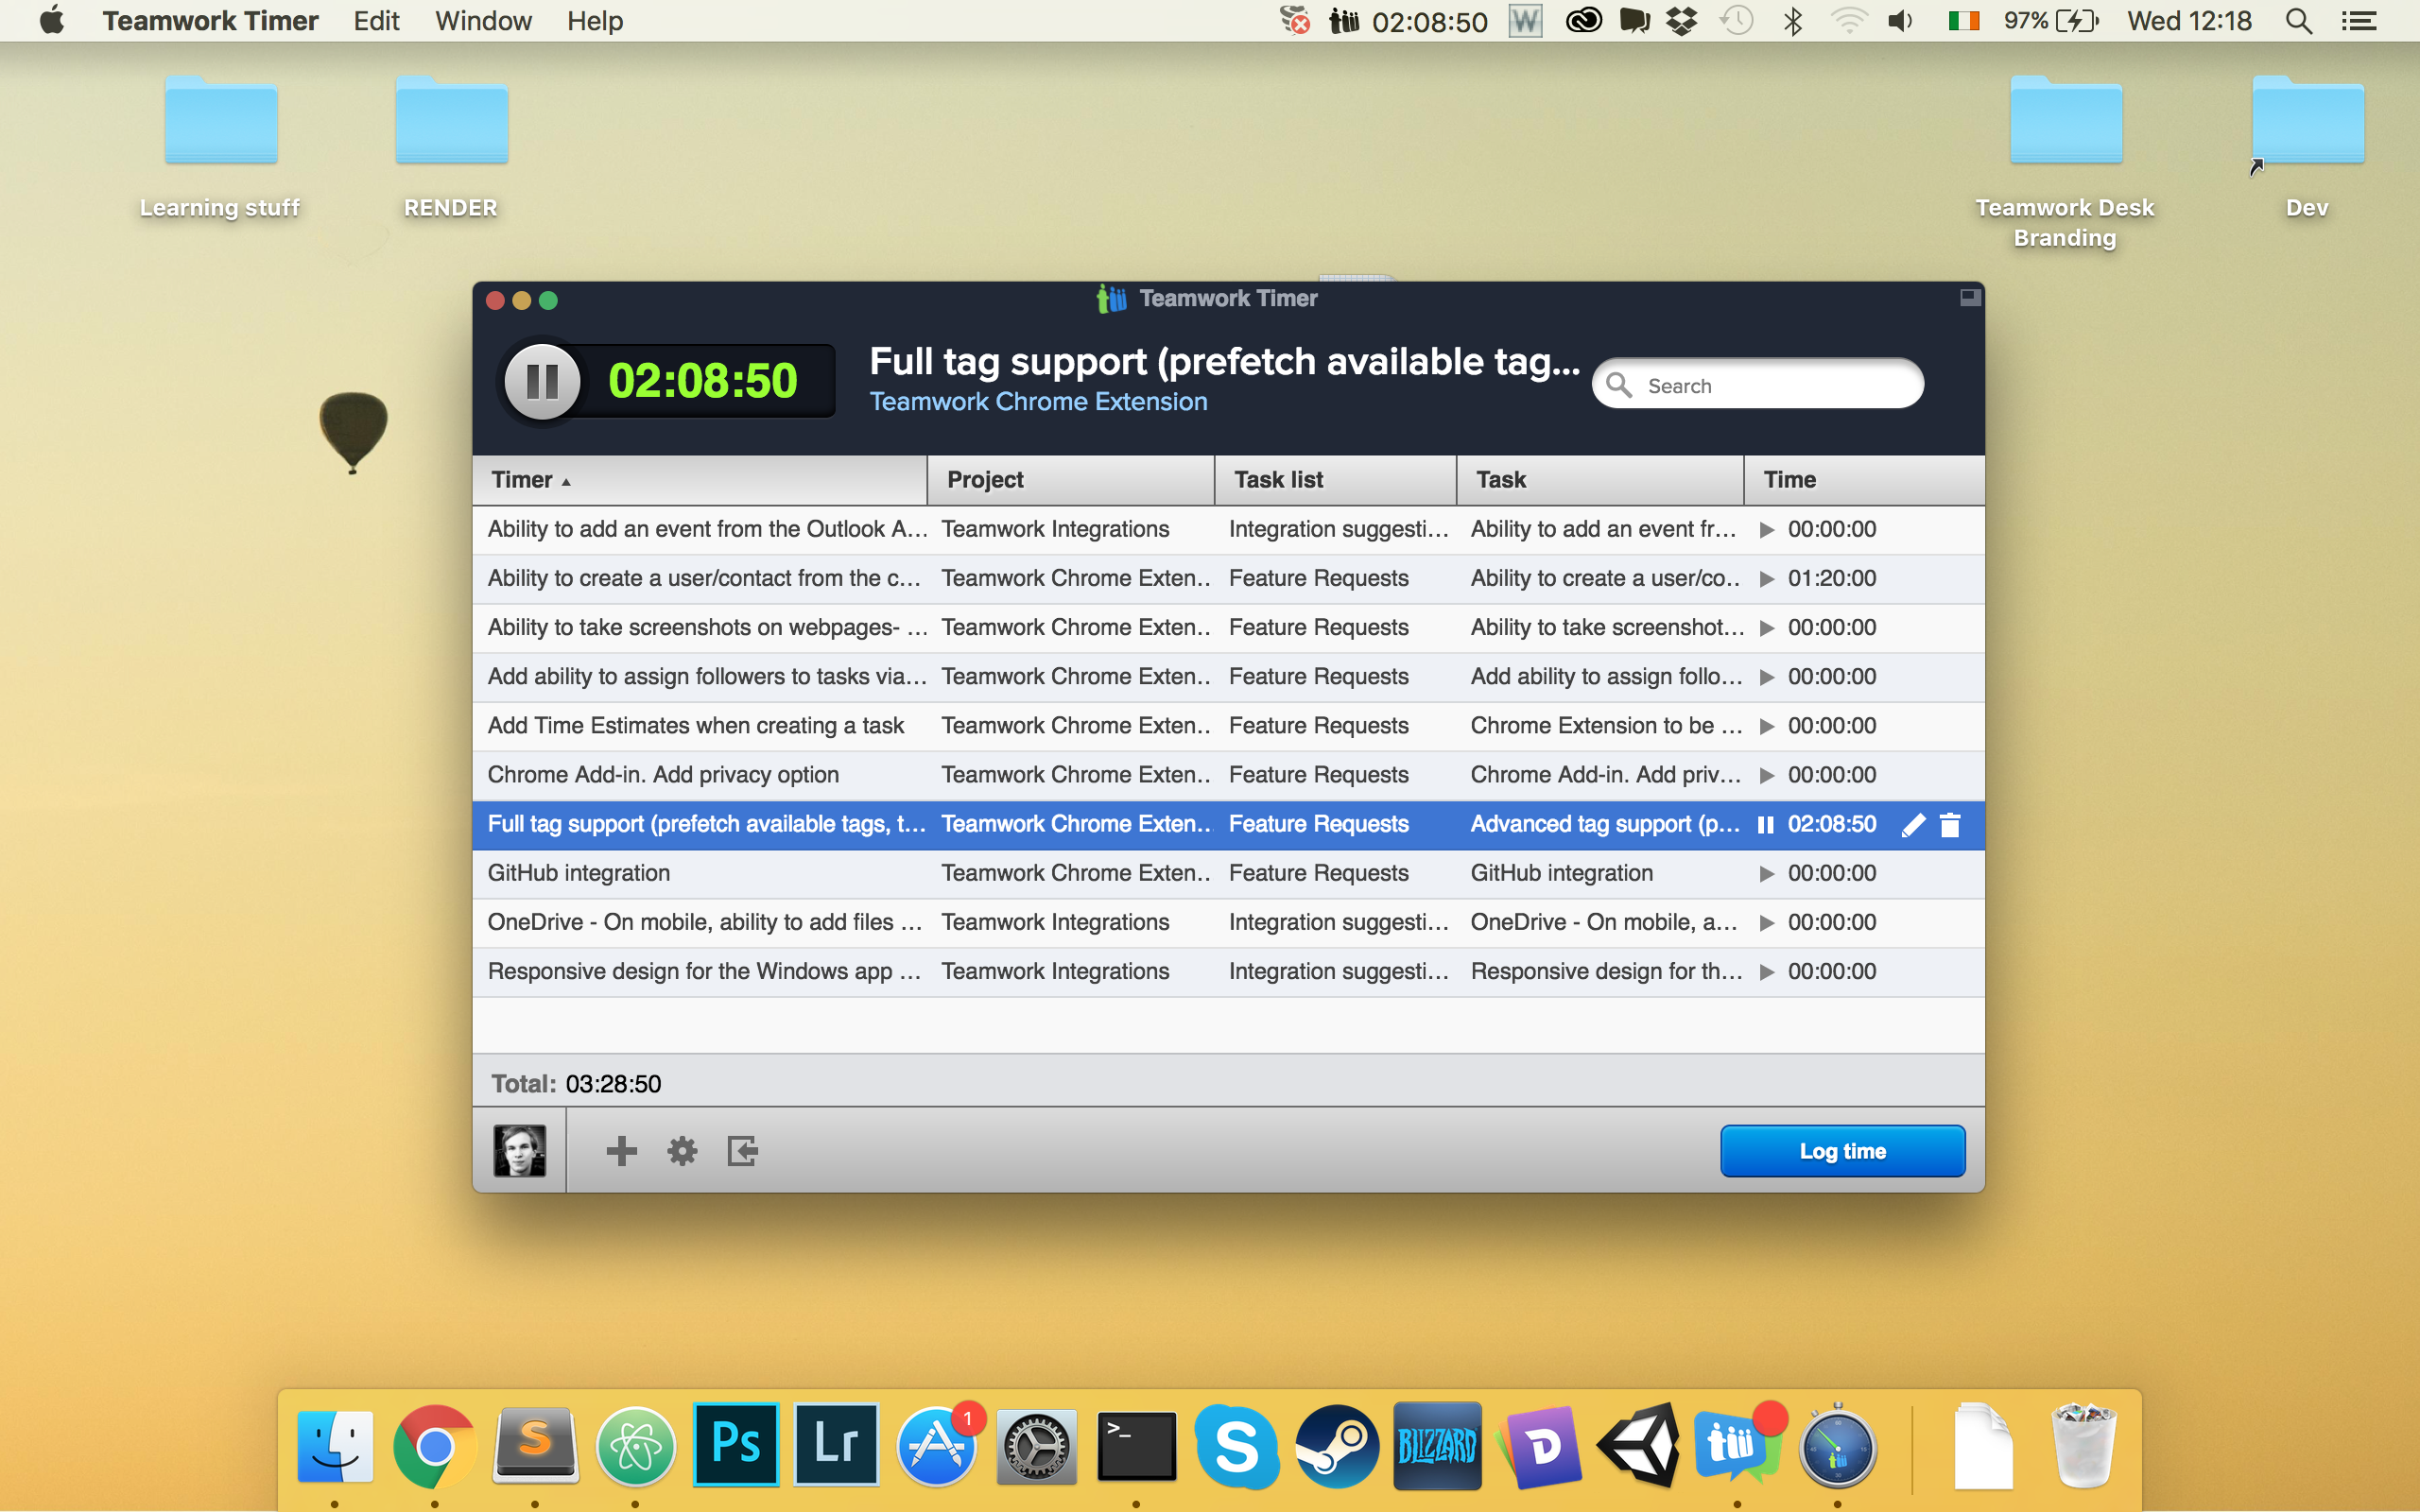Click the volume icon in menu bar
Image resolution: width=2420 pixels, height=1512 pixels.
1900,21
